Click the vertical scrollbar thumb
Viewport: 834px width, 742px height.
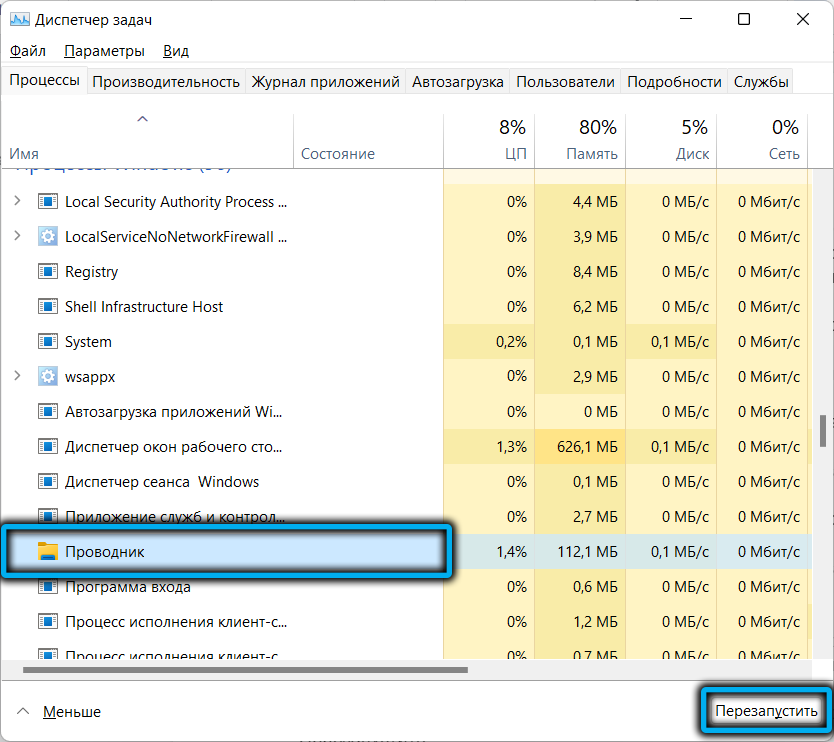[824, 430]
